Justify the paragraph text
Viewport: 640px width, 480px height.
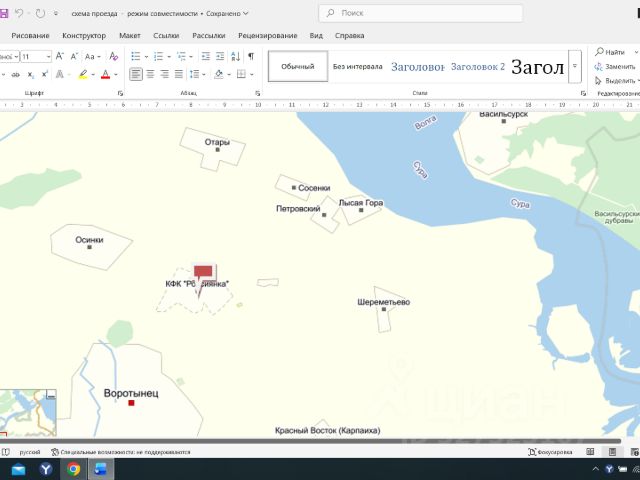[178, 74]
